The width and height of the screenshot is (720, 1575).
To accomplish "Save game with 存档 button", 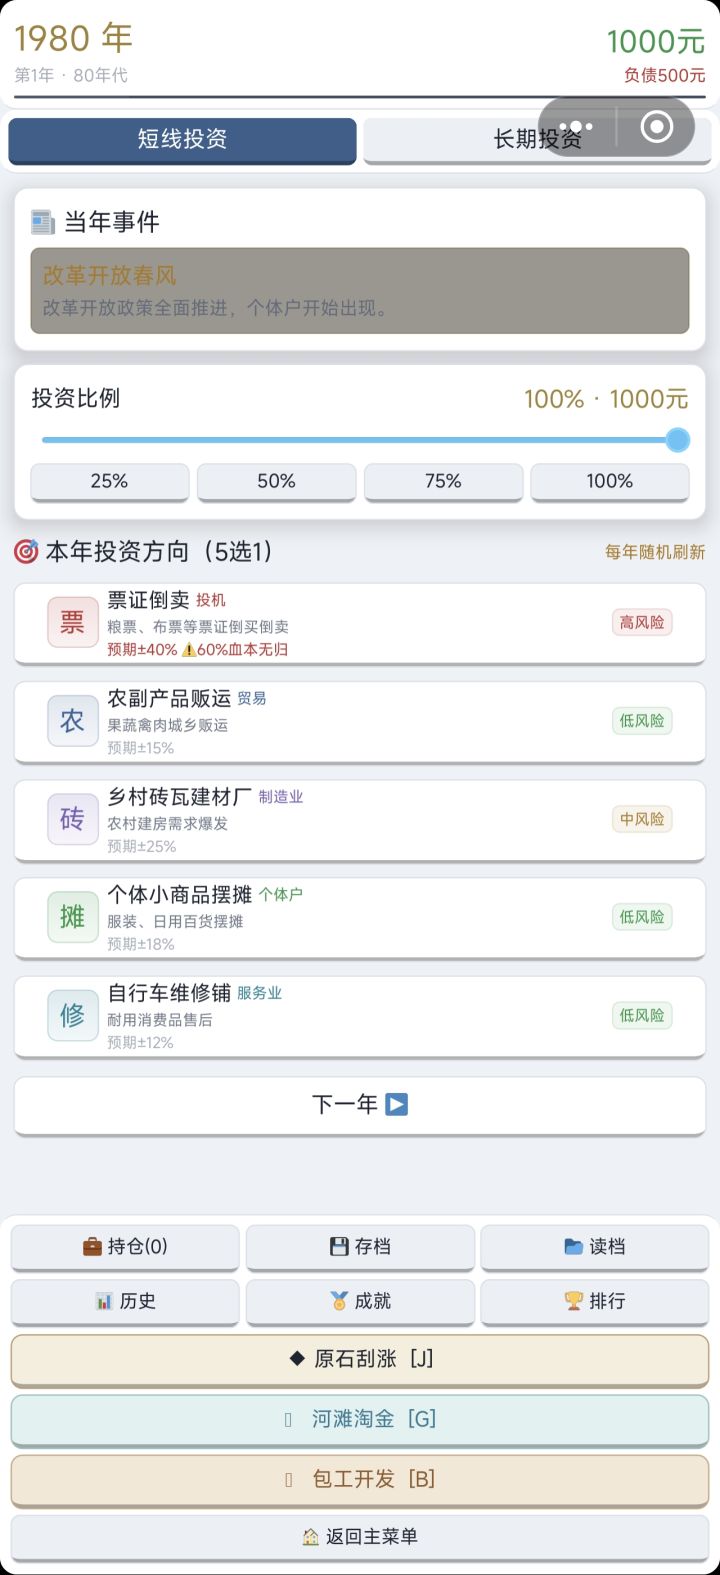I will [360, 1247].
